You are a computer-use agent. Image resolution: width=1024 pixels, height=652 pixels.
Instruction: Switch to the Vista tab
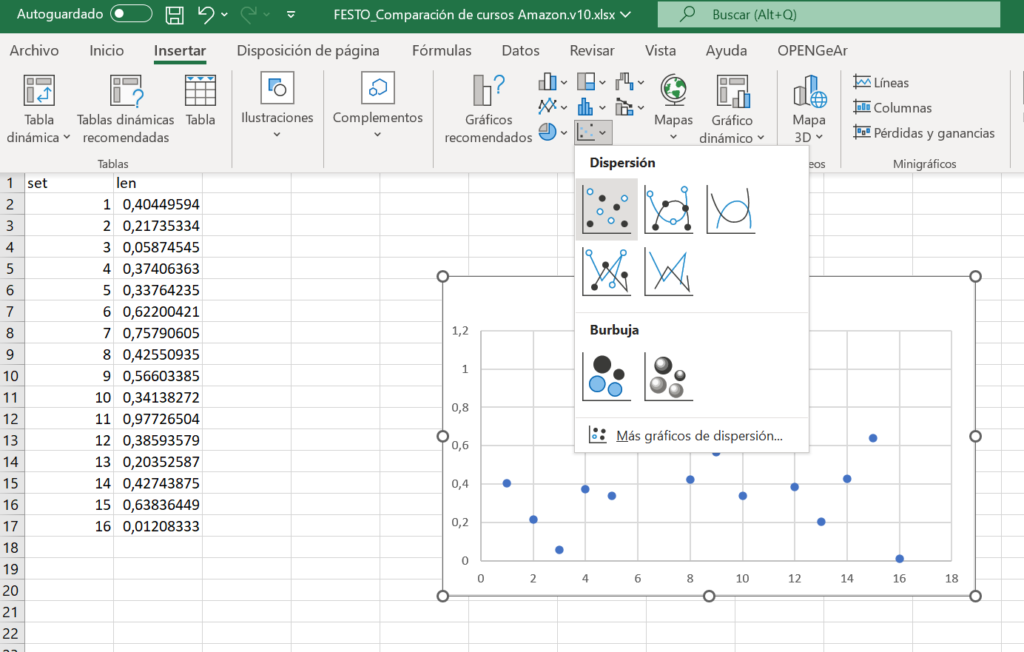point(660,50)
